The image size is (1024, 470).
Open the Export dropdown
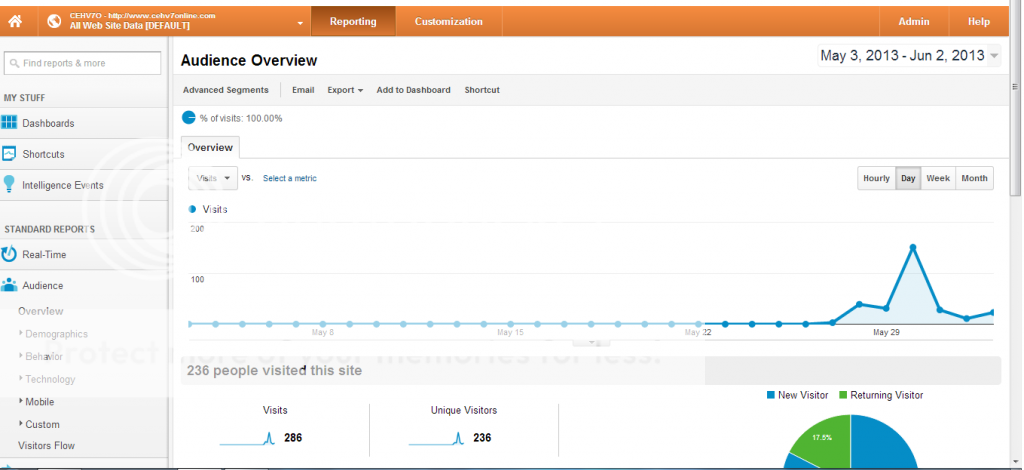pyautogui.click(x=345, y=90)
